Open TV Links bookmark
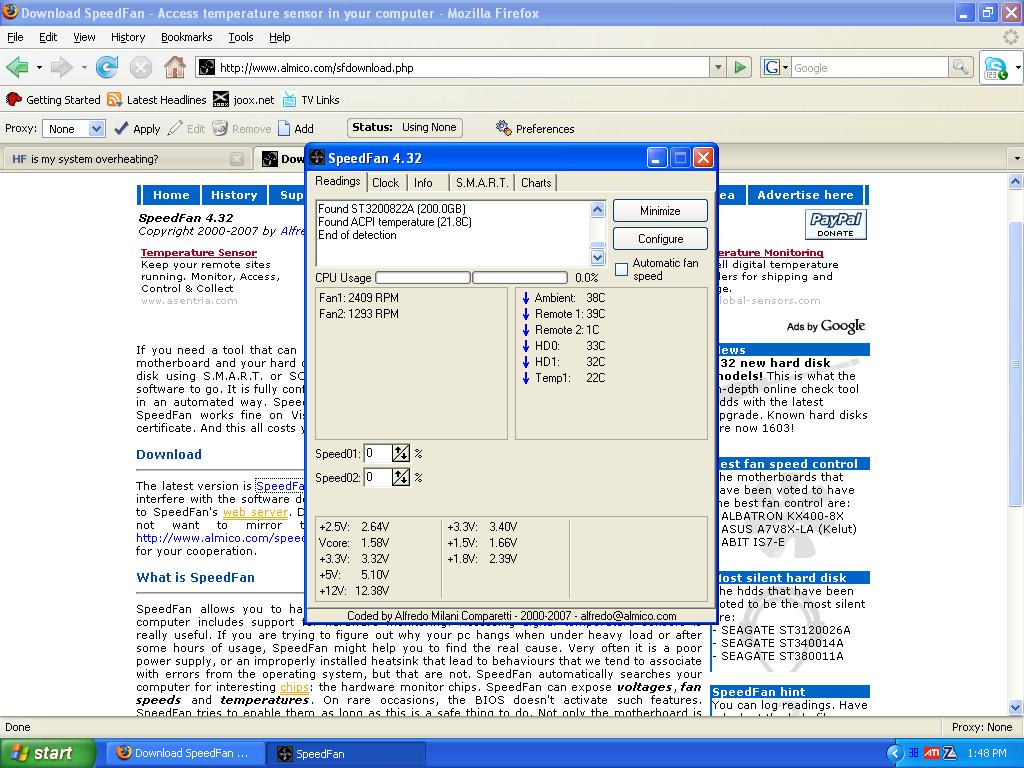Image resolution: width=1024 pixels, height=768 pixels. click(311, 100)
